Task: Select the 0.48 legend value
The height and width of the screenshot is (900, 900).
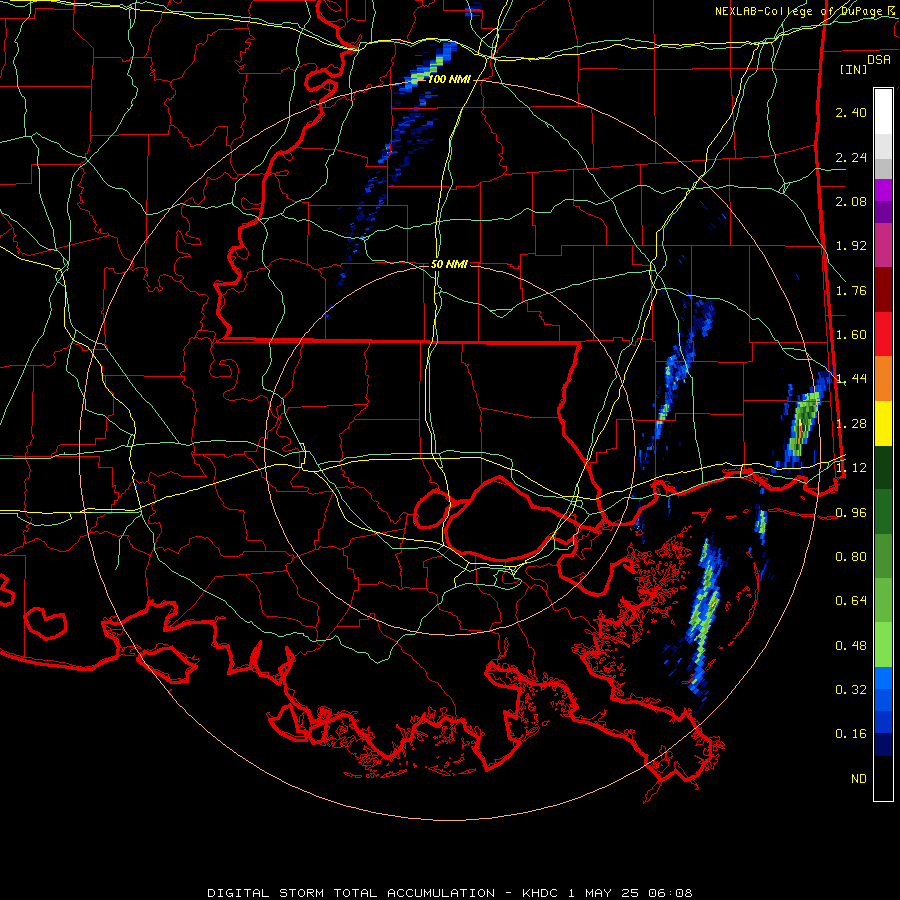Action: coord(851,646)
